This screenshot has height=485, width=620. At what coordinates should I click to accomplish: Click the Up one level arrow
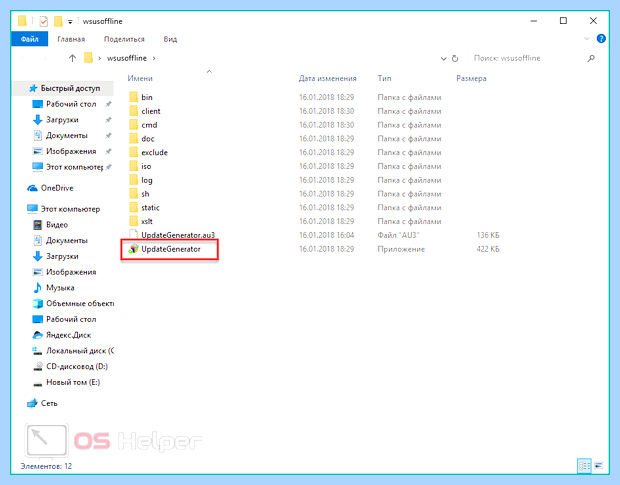pos(72,58)
